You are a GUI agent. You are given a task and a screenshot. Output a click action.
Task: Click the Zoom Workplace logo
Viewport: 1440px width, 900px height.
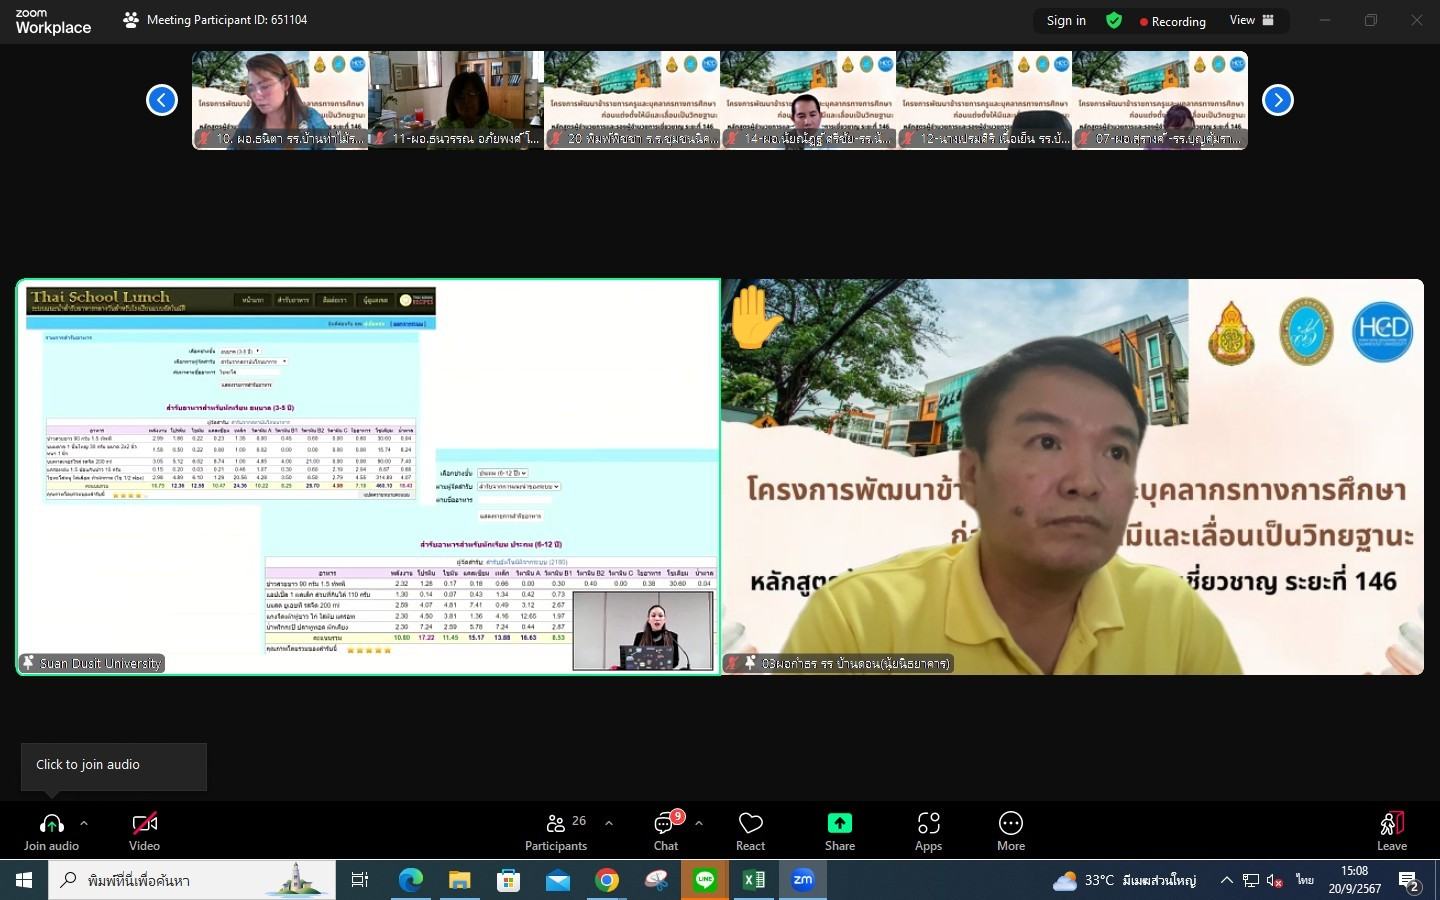[x=53, y=21]
